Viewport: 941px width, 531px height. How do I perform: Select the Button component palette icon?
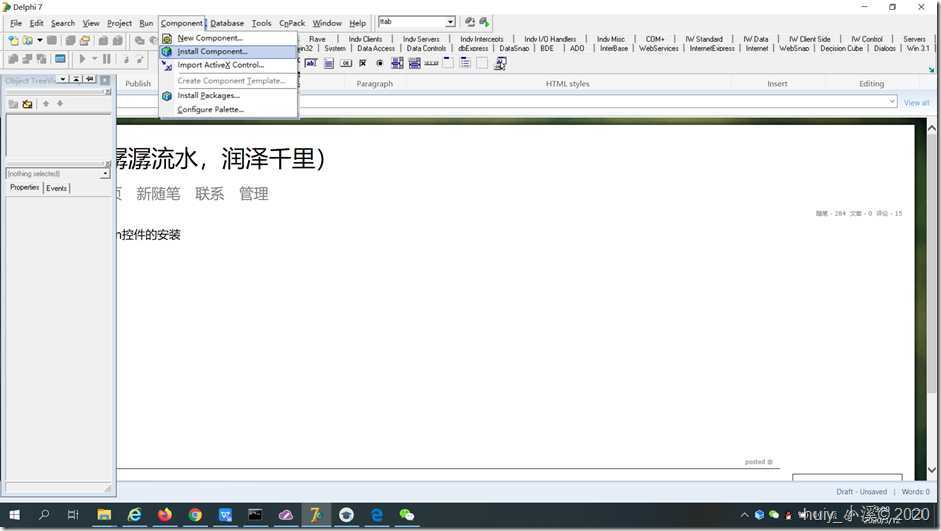coord(346,63)
